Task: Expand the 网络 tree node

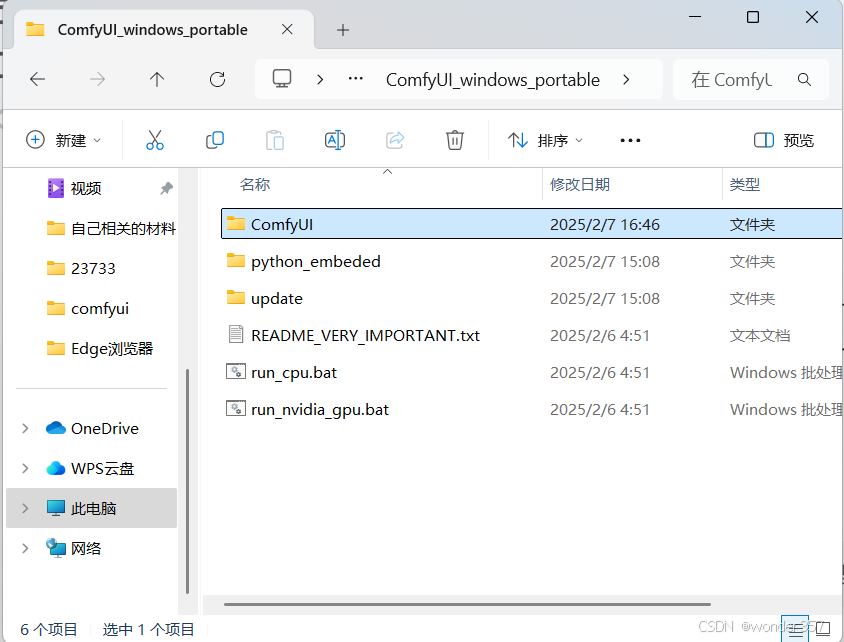Action: tap(25, 548)
